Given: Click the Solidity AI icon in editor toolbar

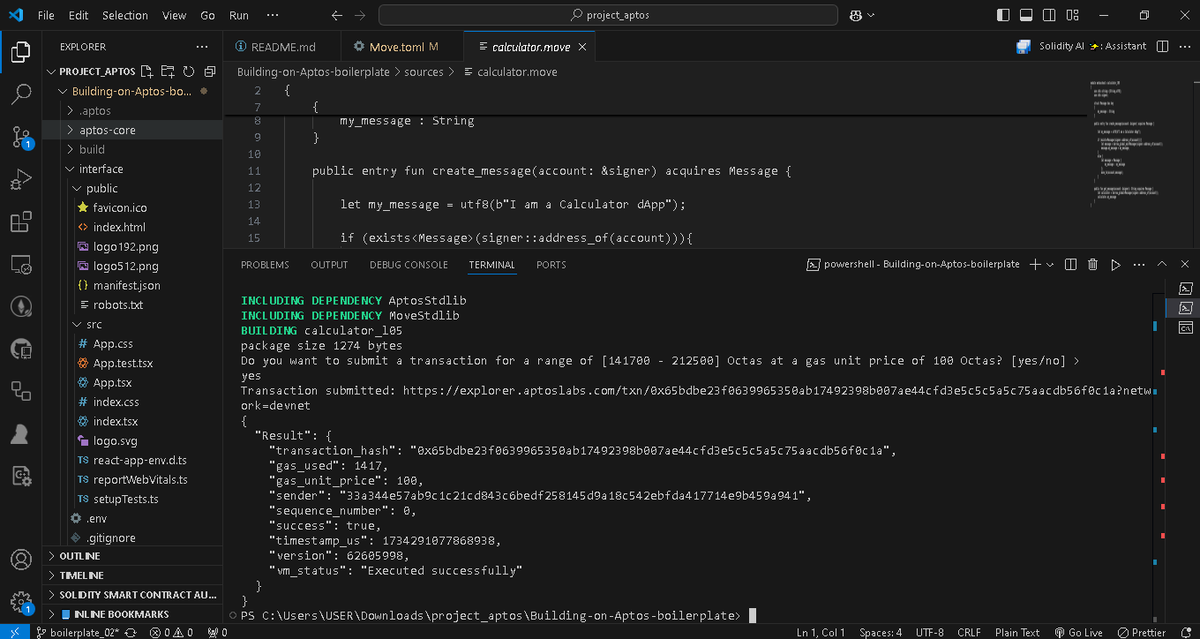Looking at the screenshot, I should 1023,47.
